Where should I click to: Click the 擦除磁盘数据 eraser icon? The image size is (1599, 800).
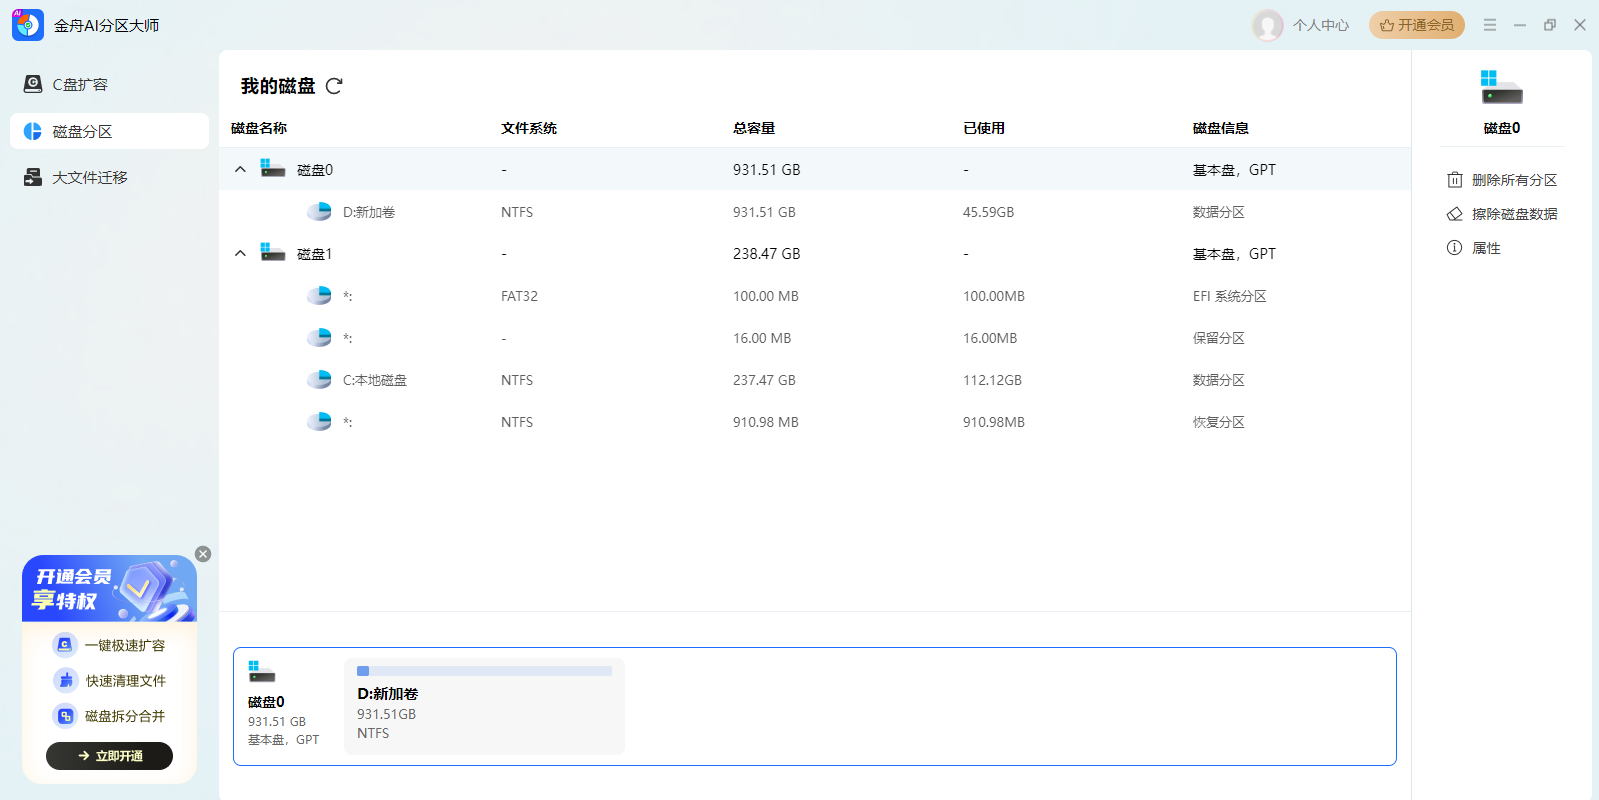[x=1454, y=214]
